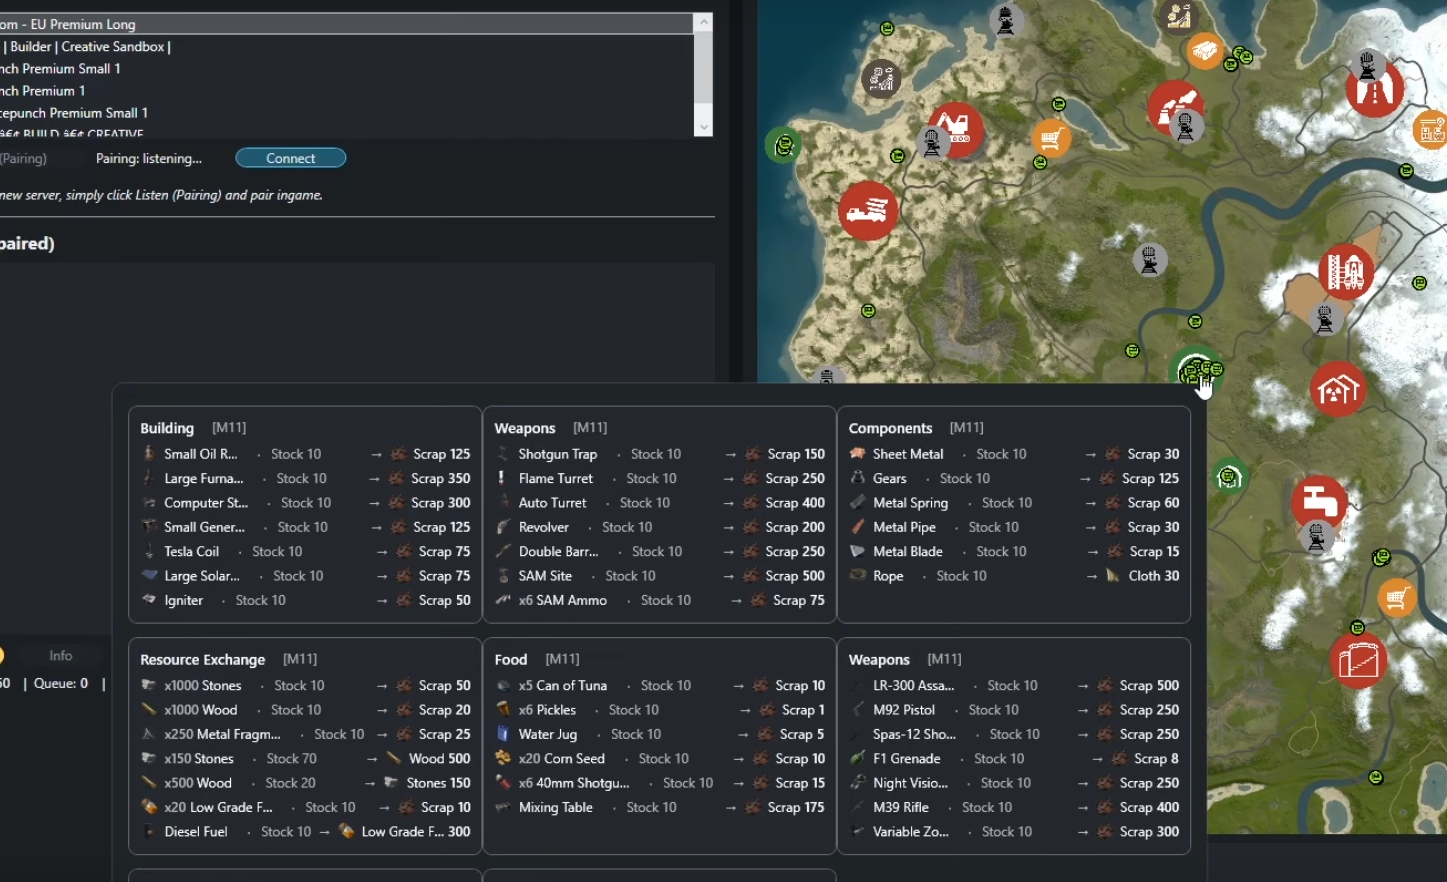
Task: Select the grey lighthouse icon overlapping the Excavator
Action: coord(932,144)
